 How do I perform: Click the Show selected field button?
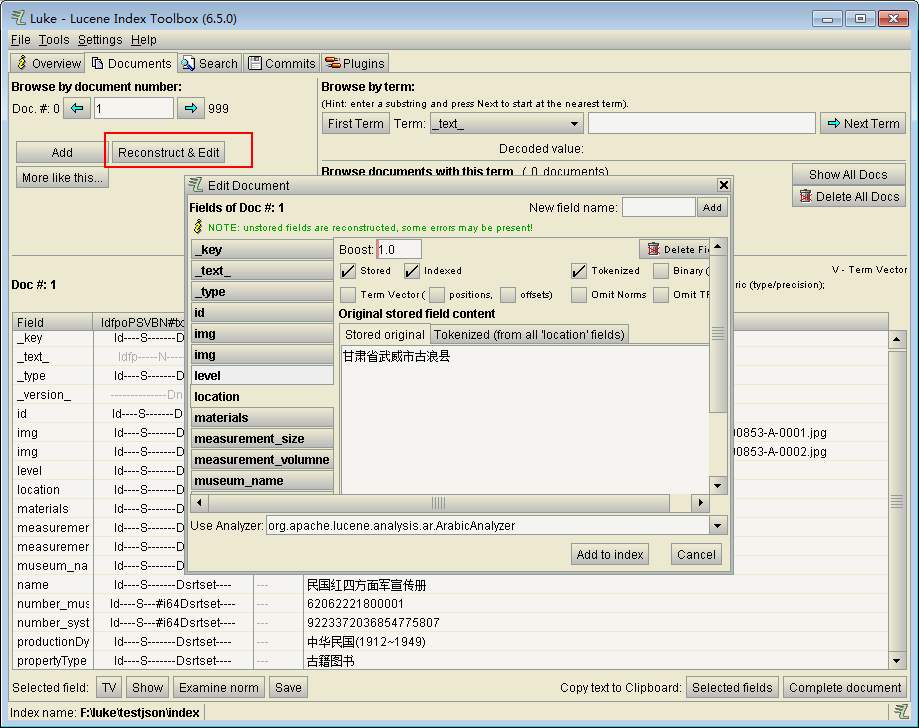click(148, 688)
